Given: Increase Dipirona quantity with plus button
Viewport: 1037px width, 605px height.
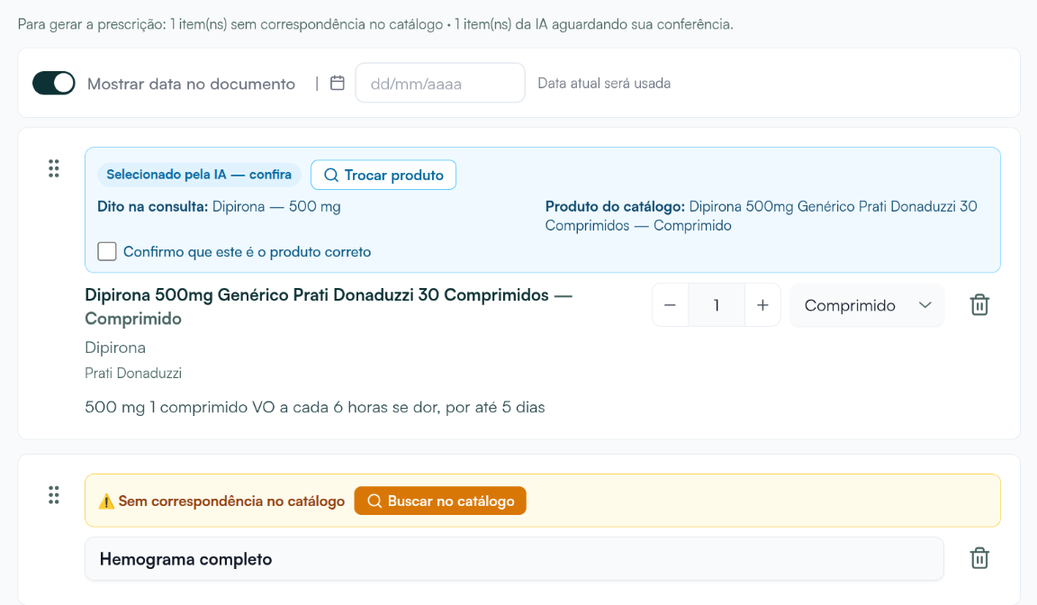Looking at the screenshot, I should [763, 305].
